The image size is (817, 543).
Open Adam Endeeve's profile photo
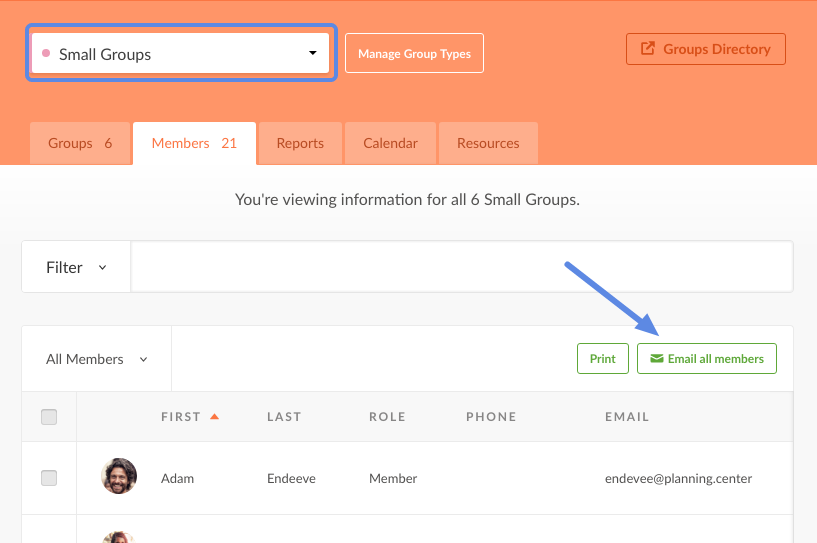pos(119,476)
